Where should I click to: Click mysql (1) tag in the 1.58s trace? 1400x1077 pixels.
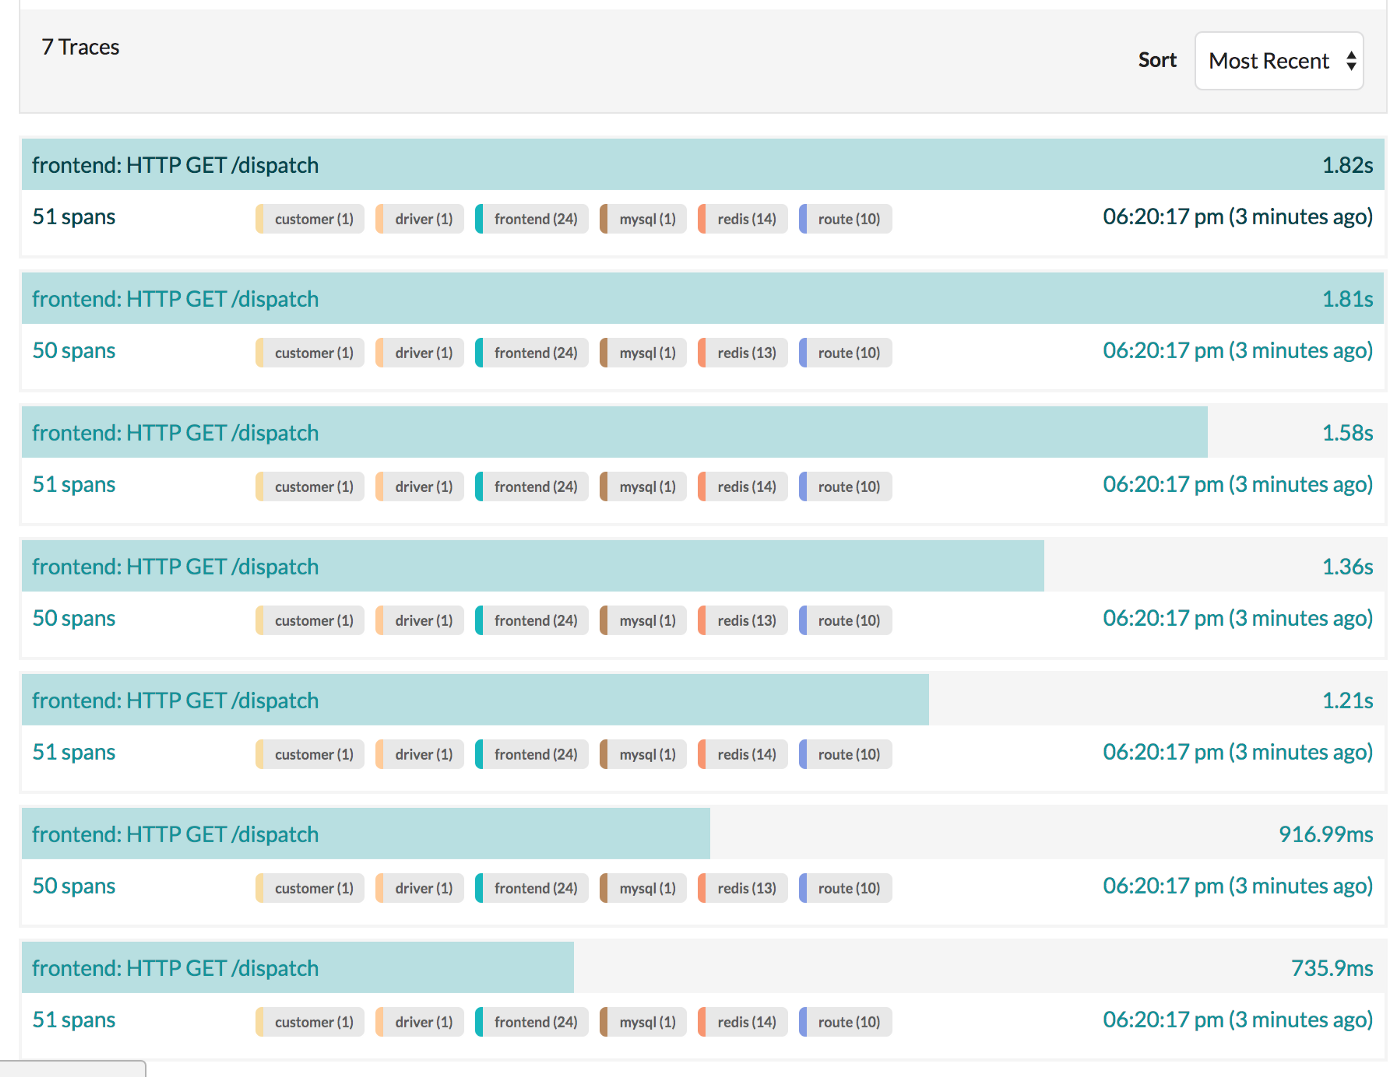point(643,487)
